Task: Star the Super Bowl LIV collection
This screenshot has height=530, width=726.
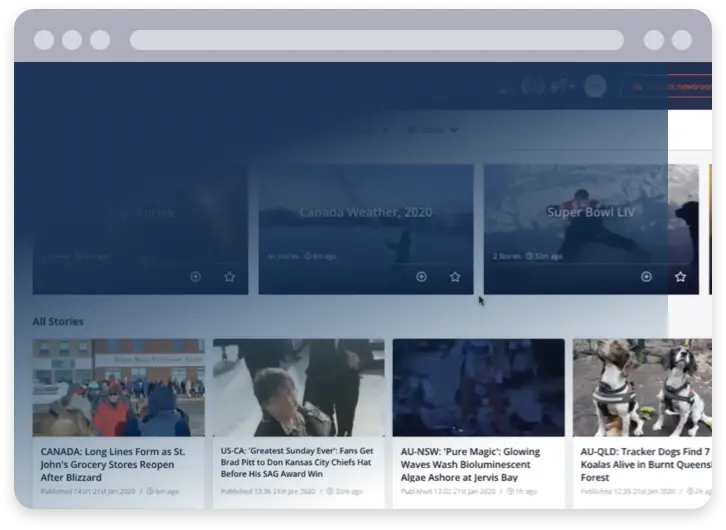Action: click(x=680, y=277)
